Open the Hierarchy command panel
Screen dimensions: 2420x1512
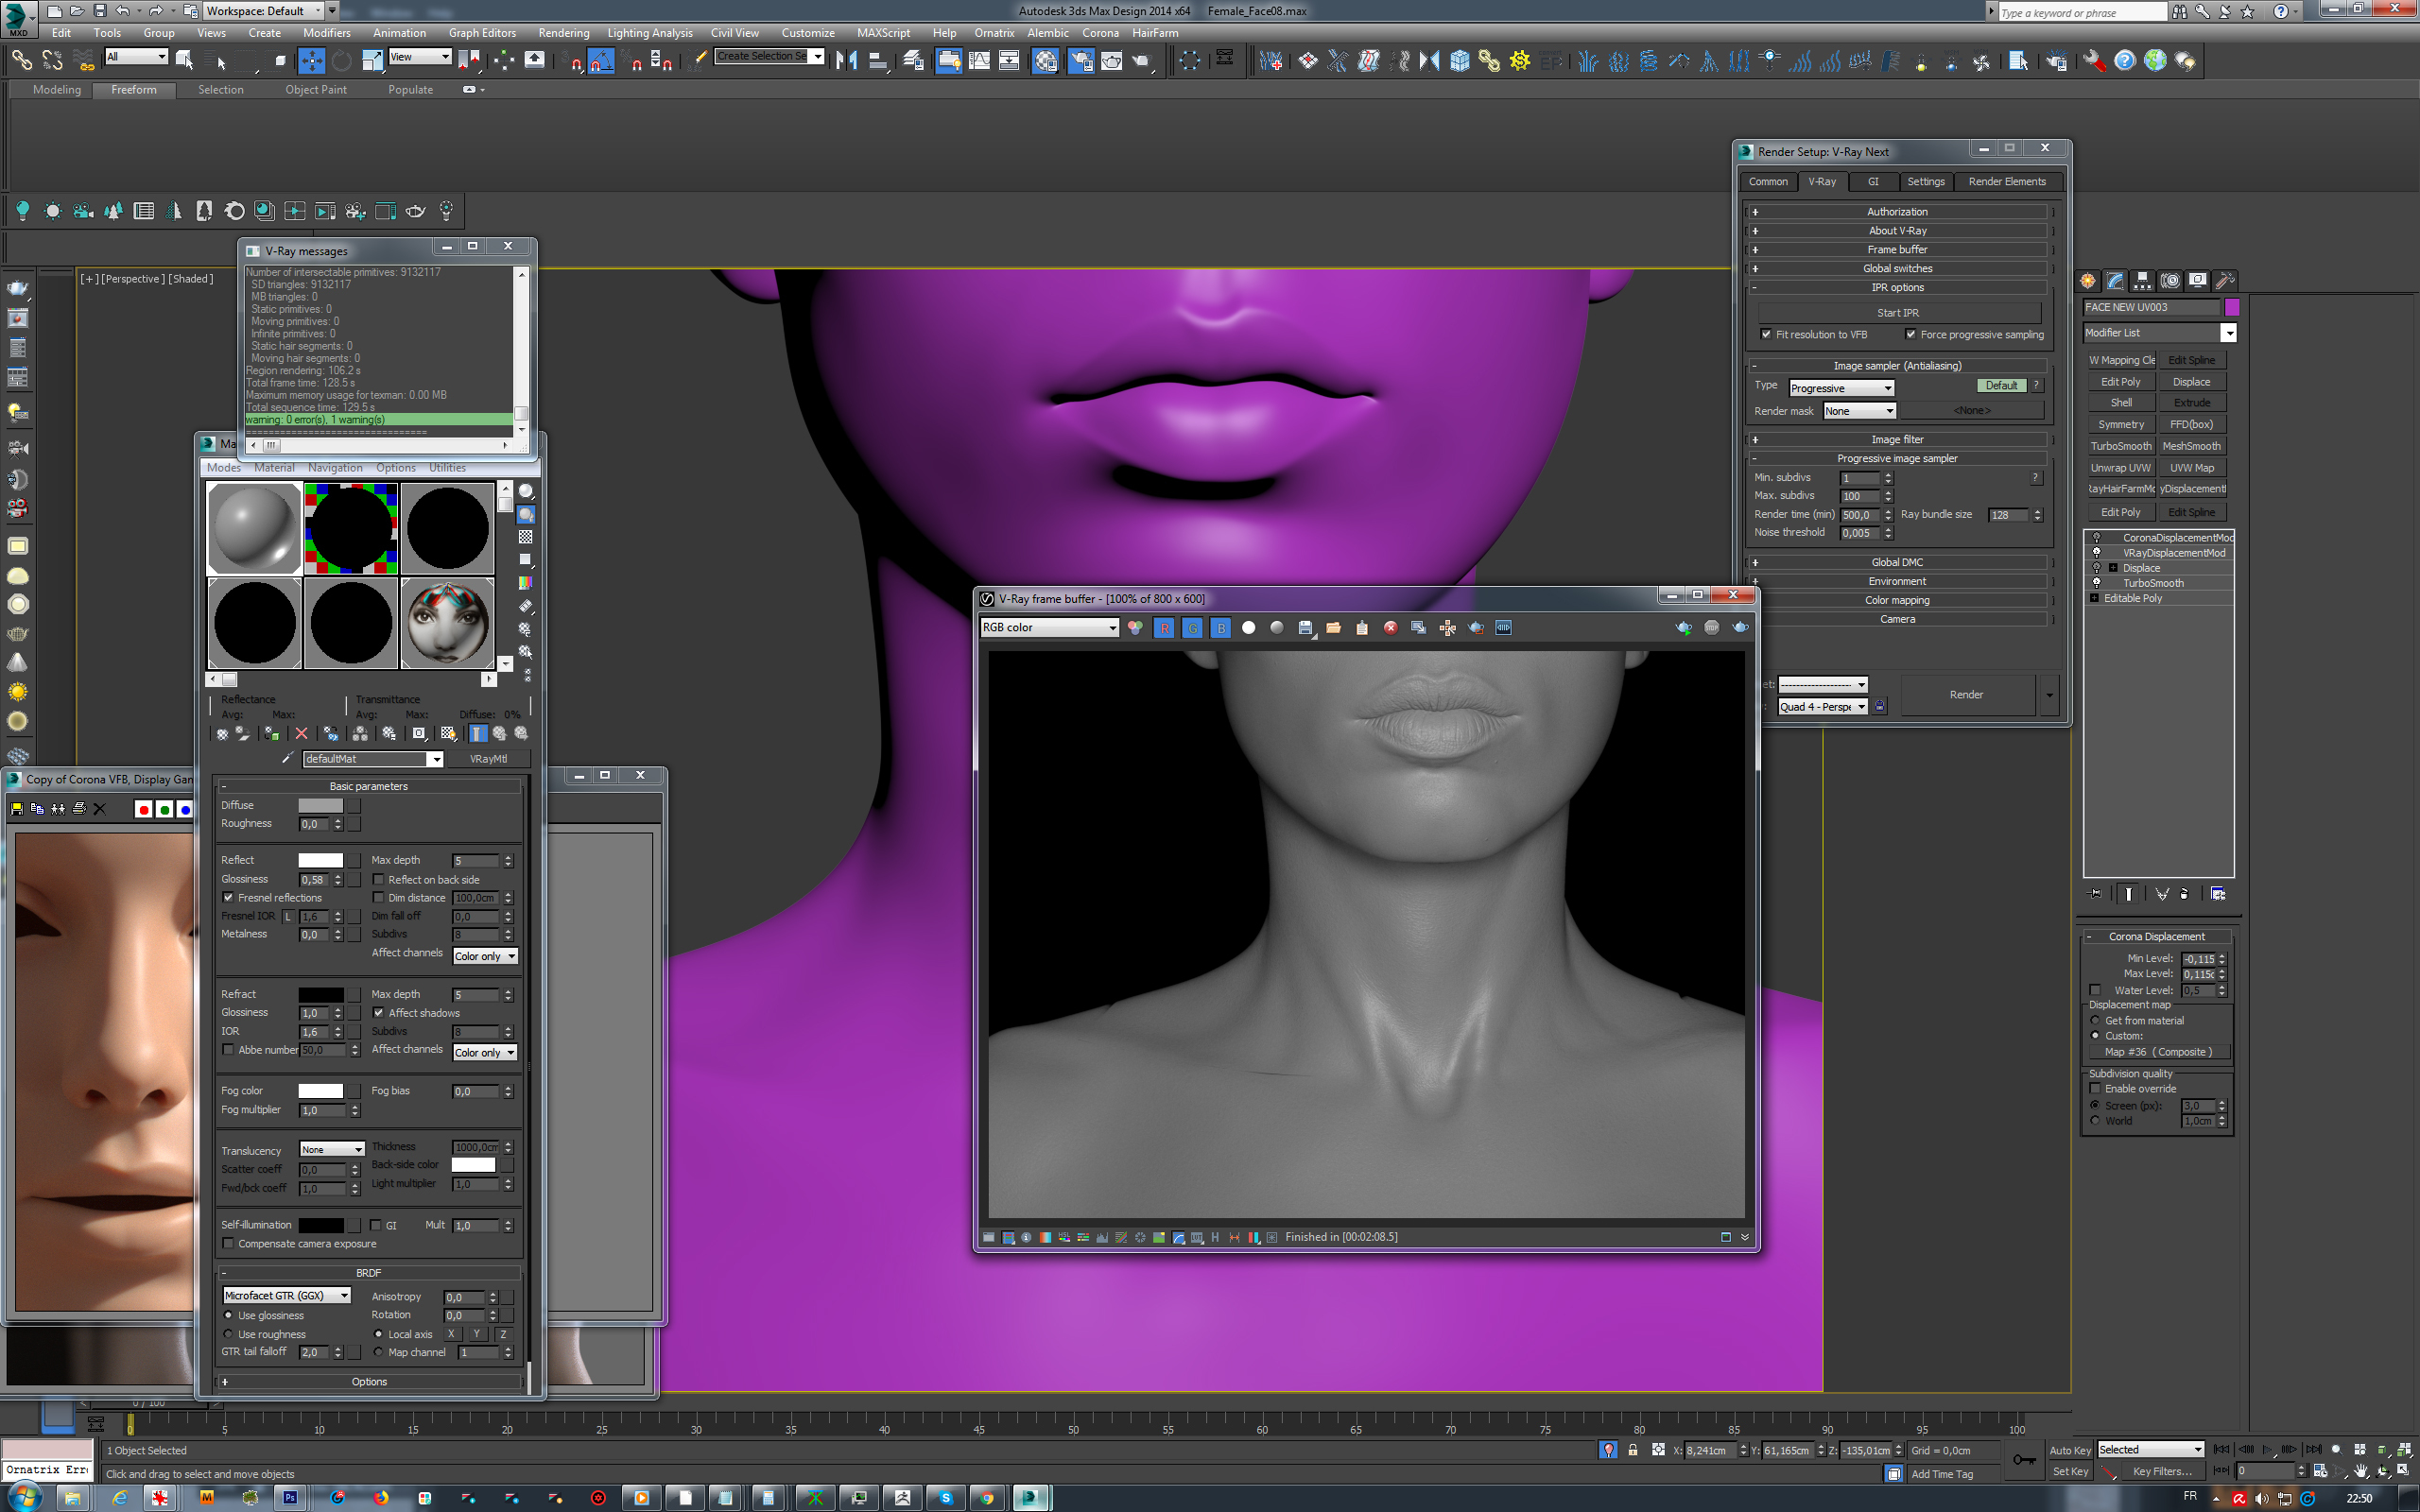click(x=2142, y=281)
